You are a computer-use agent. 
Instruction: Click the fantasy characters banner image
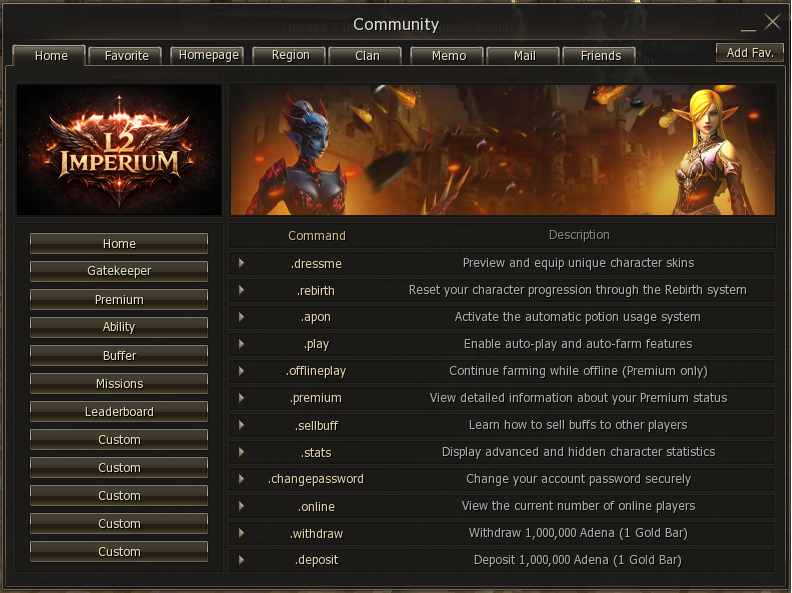pos(503,150)
